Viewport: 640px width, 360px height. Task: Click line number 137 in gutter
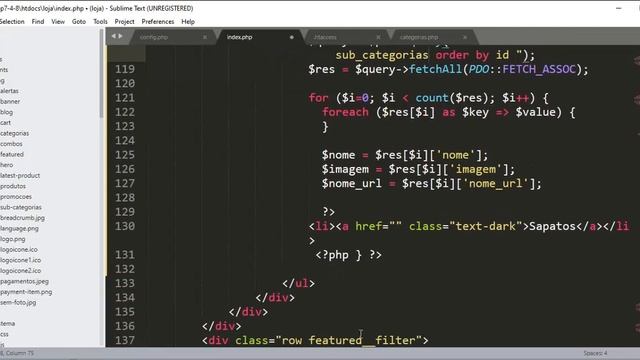click(x=124, y=340)
